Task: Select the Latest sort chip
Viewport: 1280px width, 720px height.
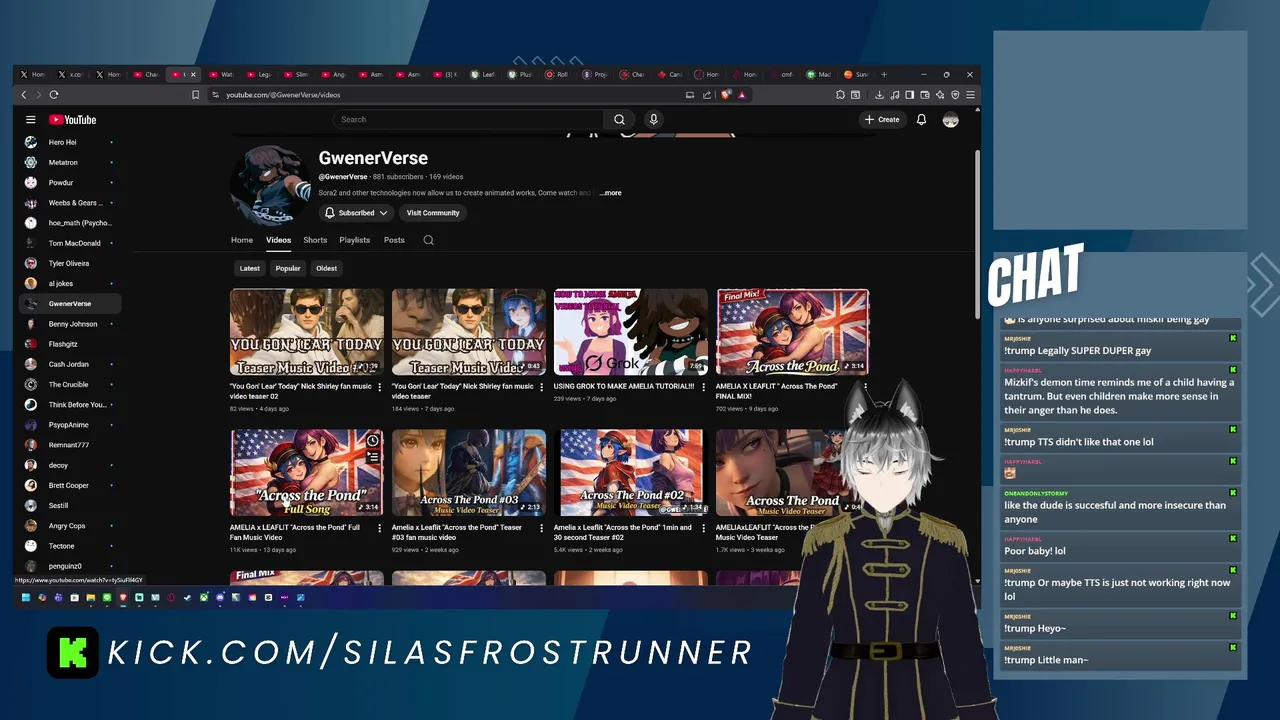Action: [250, 268]
